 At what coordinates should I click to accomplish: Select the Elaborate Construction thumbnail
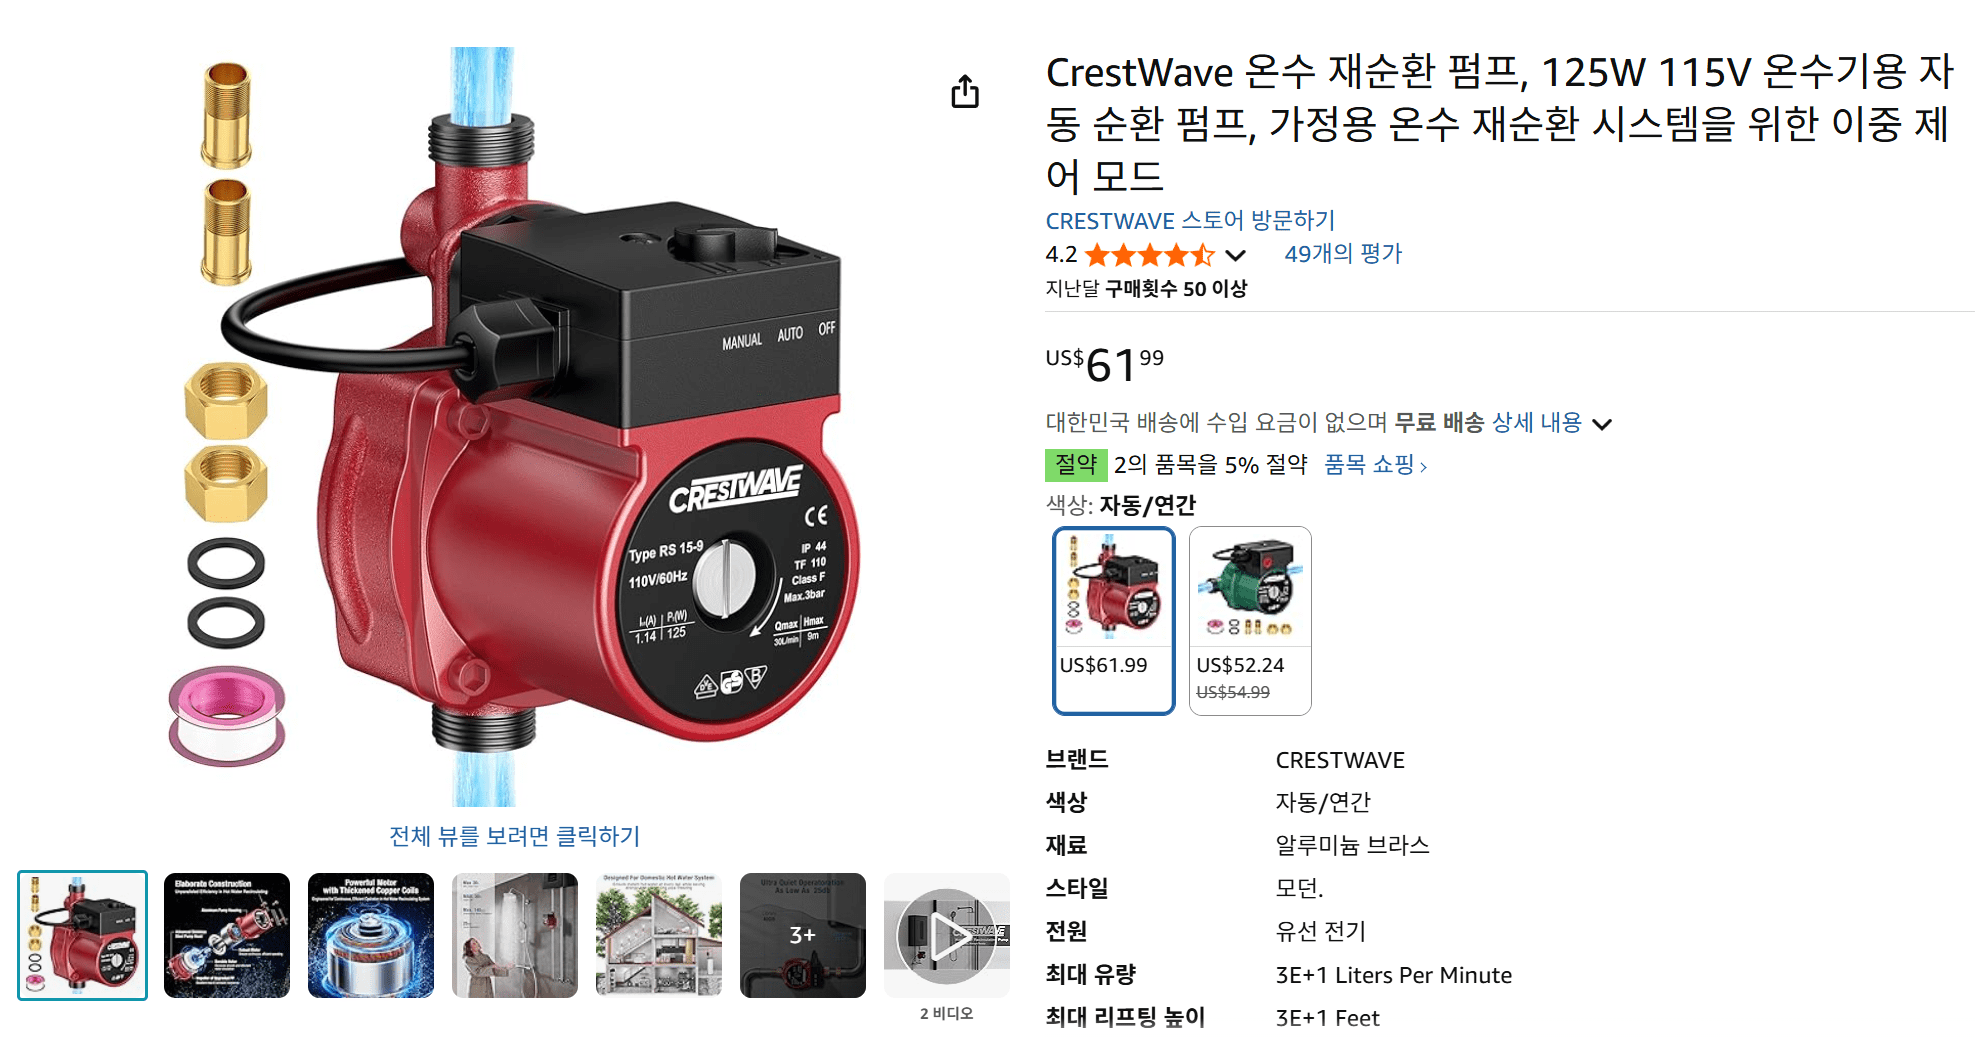227,935
